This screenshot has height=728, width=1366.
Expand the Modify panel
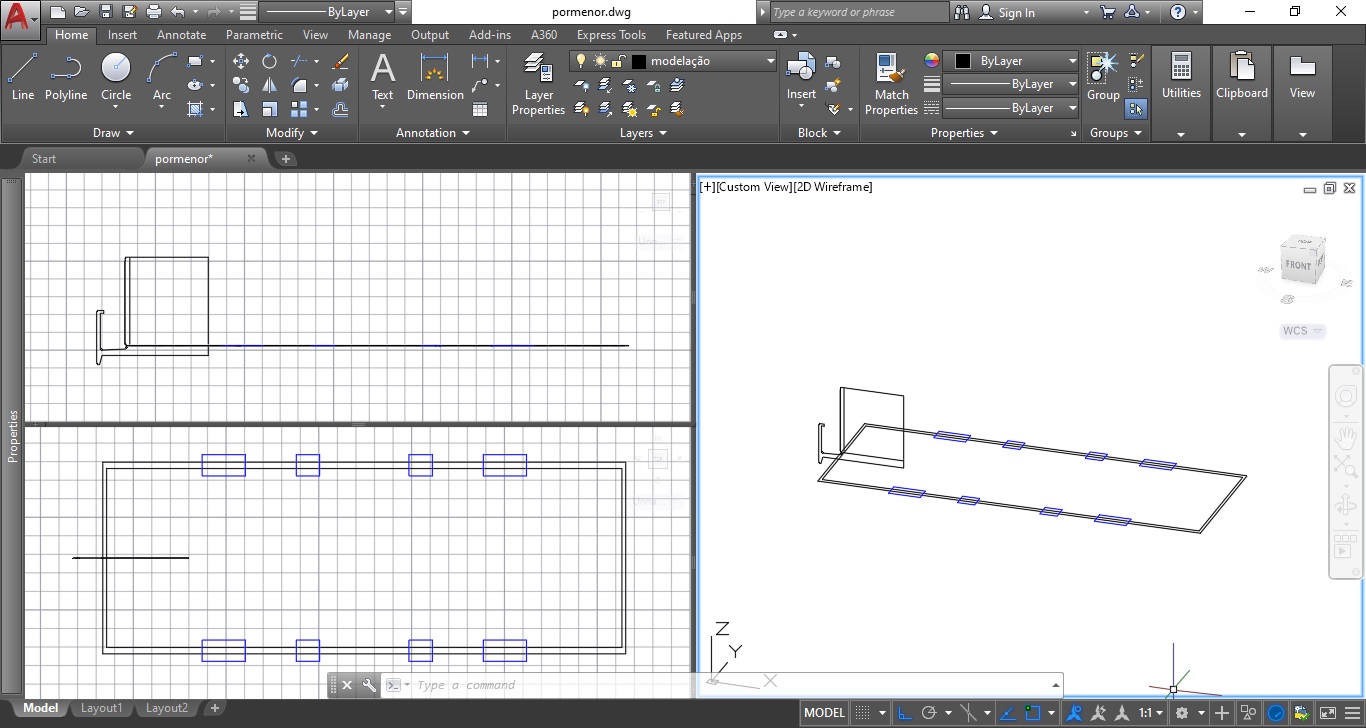(x=292, y=132)
